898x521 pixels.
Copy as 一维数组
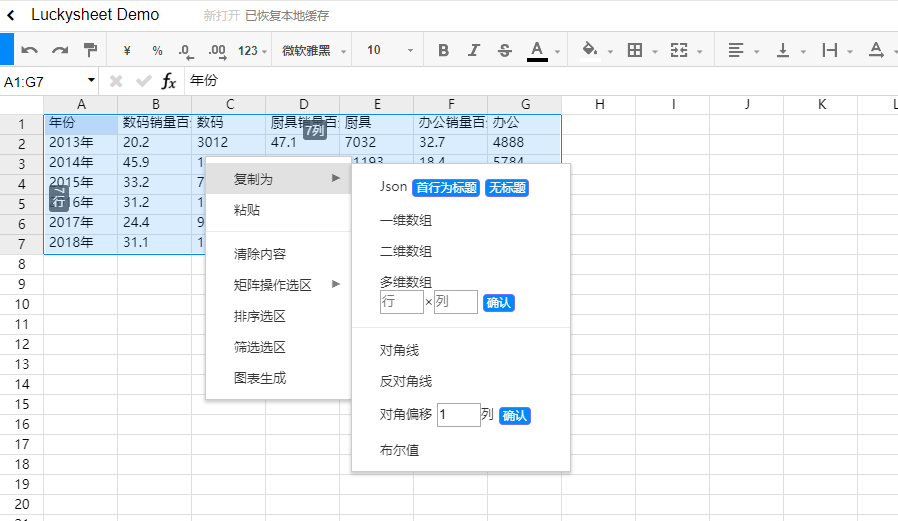point(405,220)
